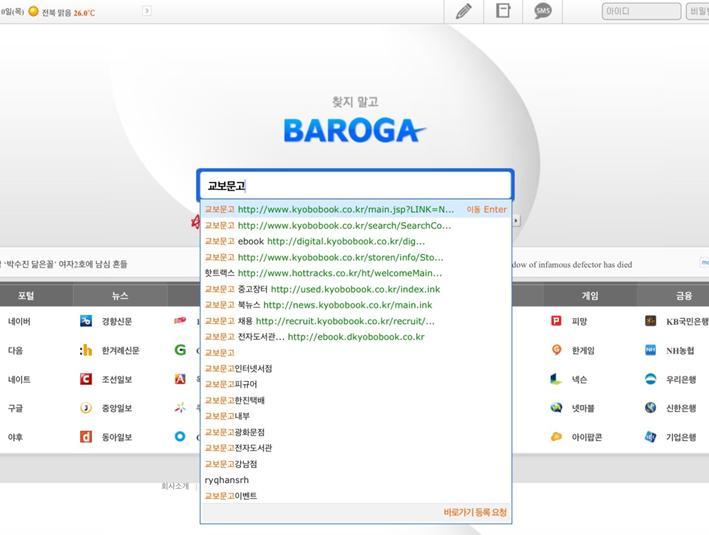Click the blue circle O icon in third column

point(180,437)
